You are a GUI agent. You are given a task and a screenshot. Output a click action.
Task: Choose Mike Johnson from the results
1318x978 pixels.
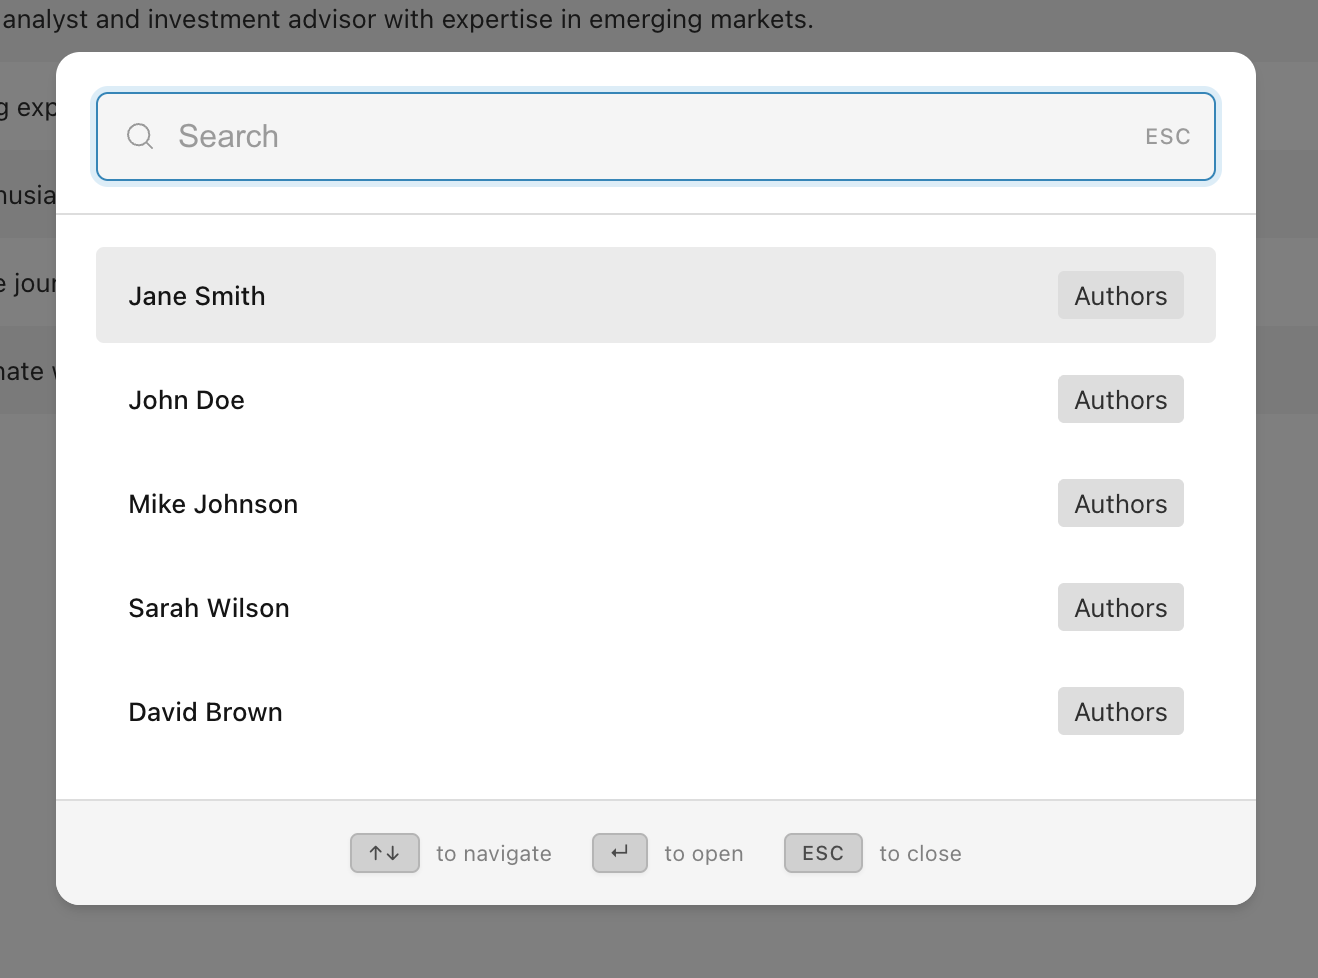[213, 504]
